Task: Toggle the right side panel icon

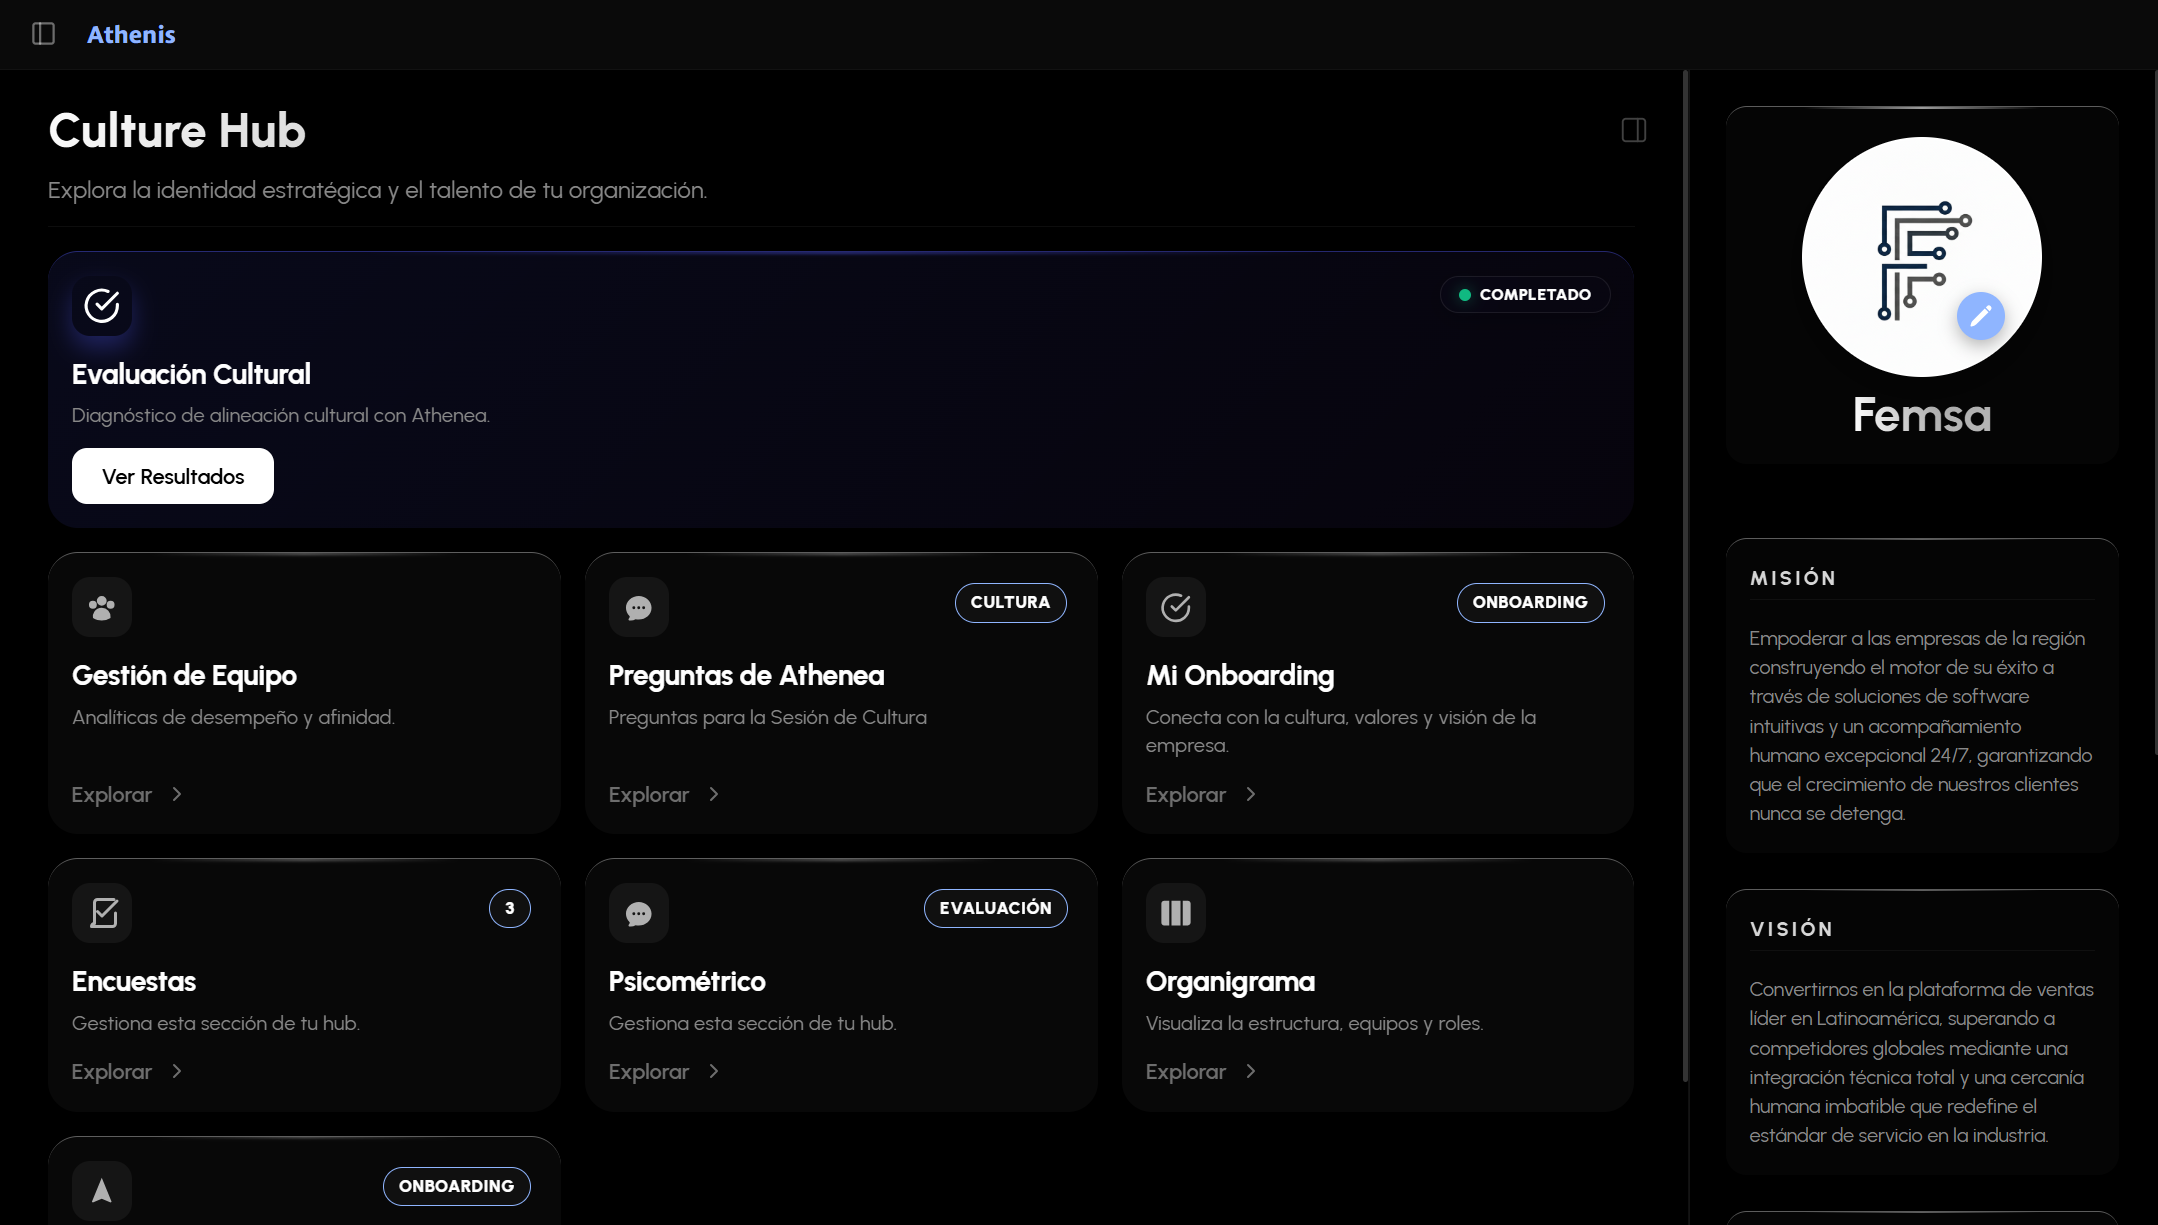Action: point(1634,130)
